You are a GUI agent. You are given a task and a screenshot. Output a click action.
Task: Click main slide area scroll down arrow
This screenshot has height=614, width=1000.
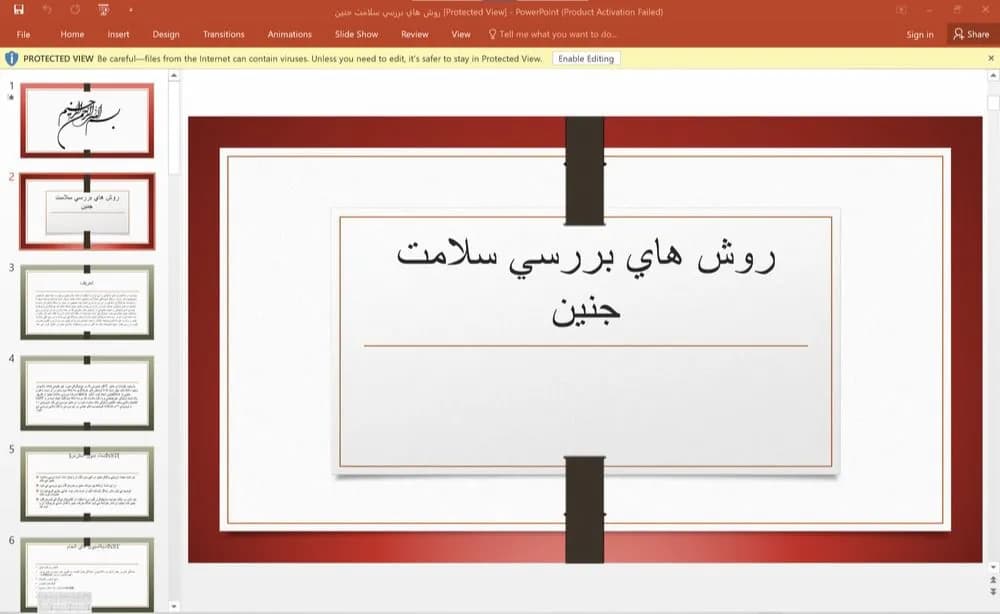[992, 567]
